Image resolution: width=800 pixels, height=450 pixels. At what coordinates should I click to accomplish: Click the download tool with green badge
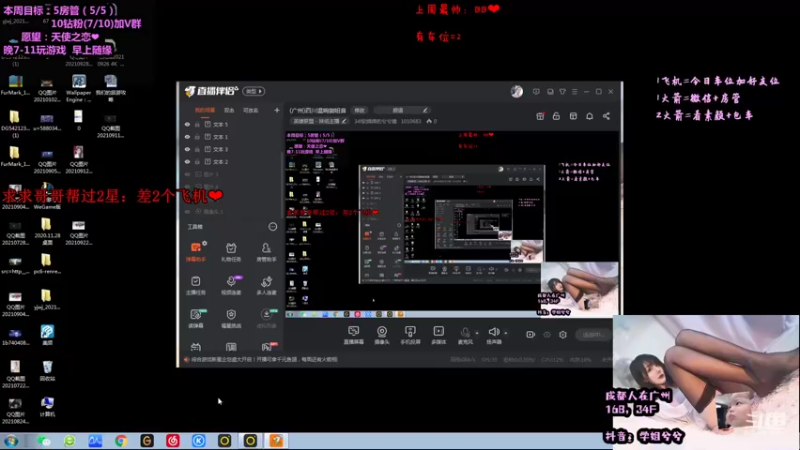point(266,318)
